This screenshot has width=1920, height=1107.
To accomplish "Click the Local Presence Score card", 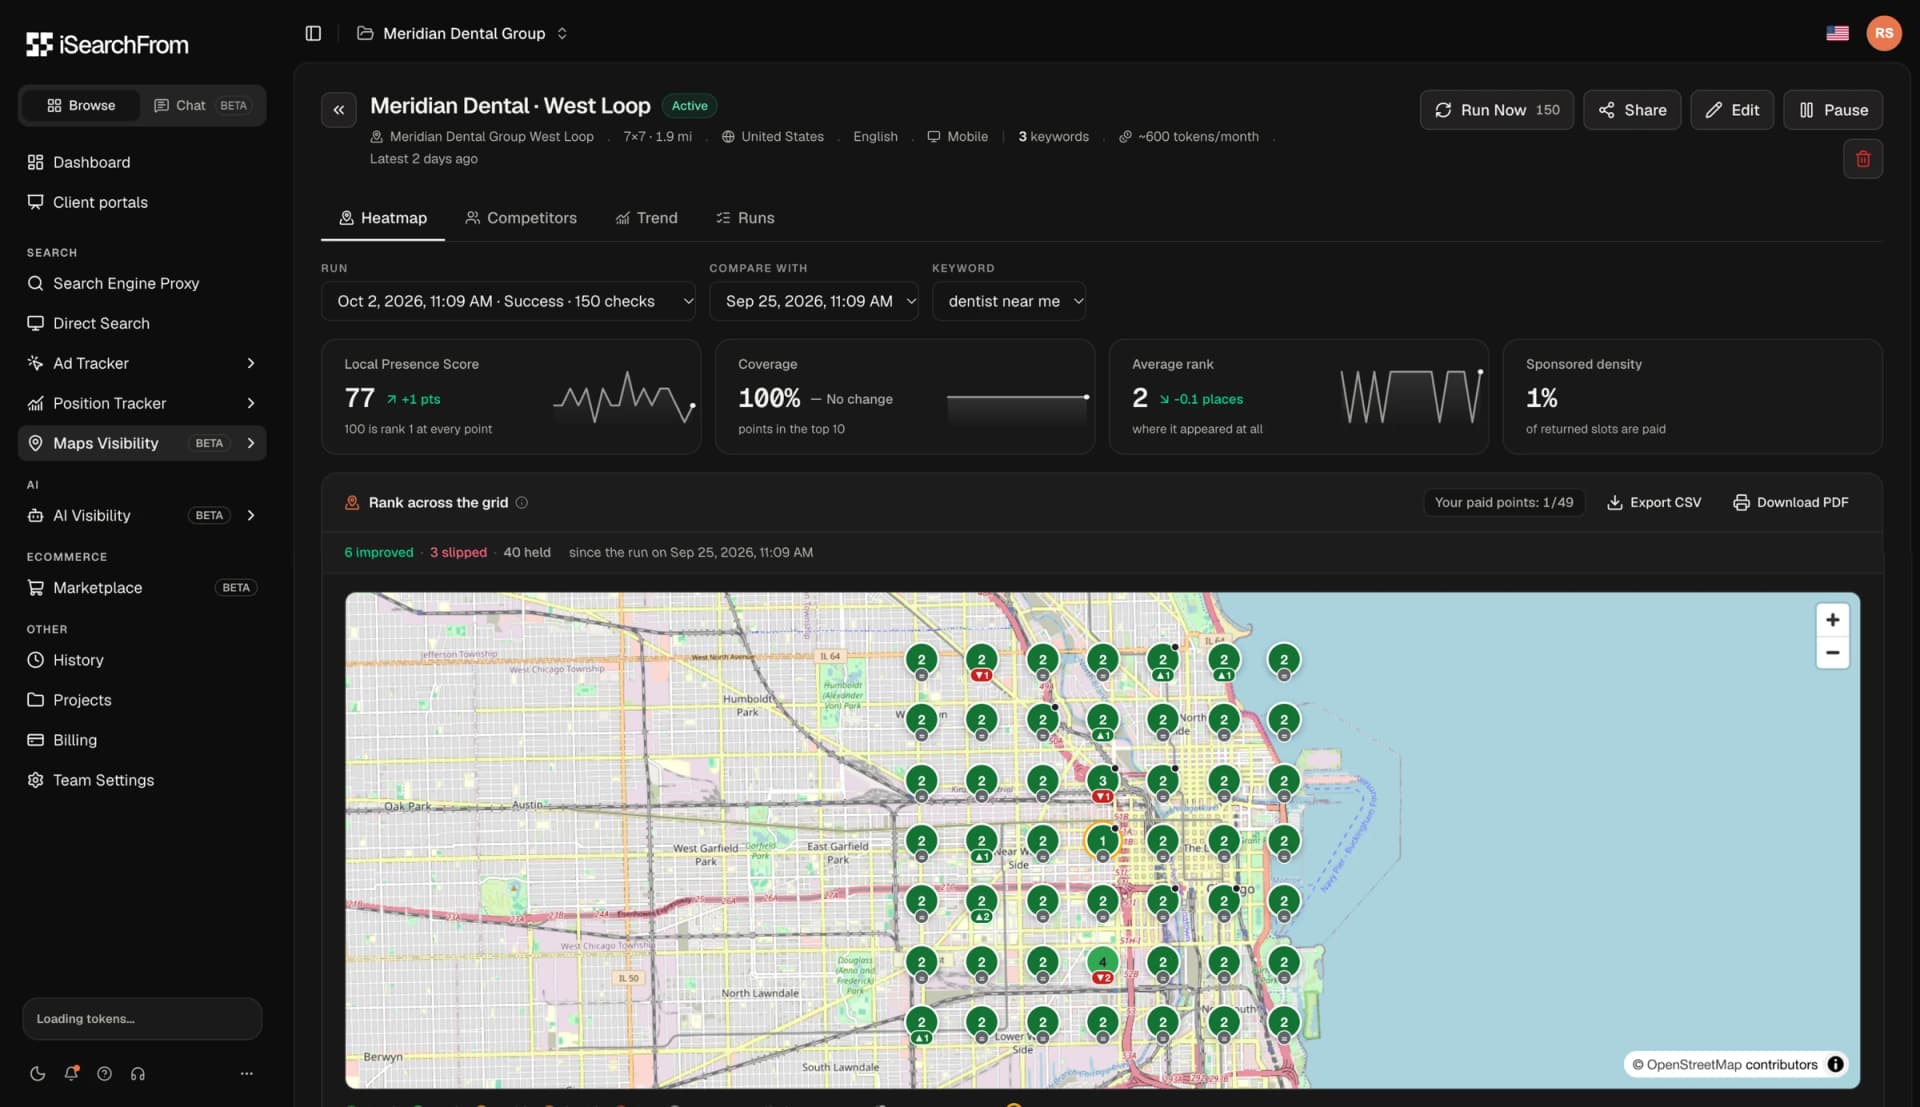I will [510, 397].
